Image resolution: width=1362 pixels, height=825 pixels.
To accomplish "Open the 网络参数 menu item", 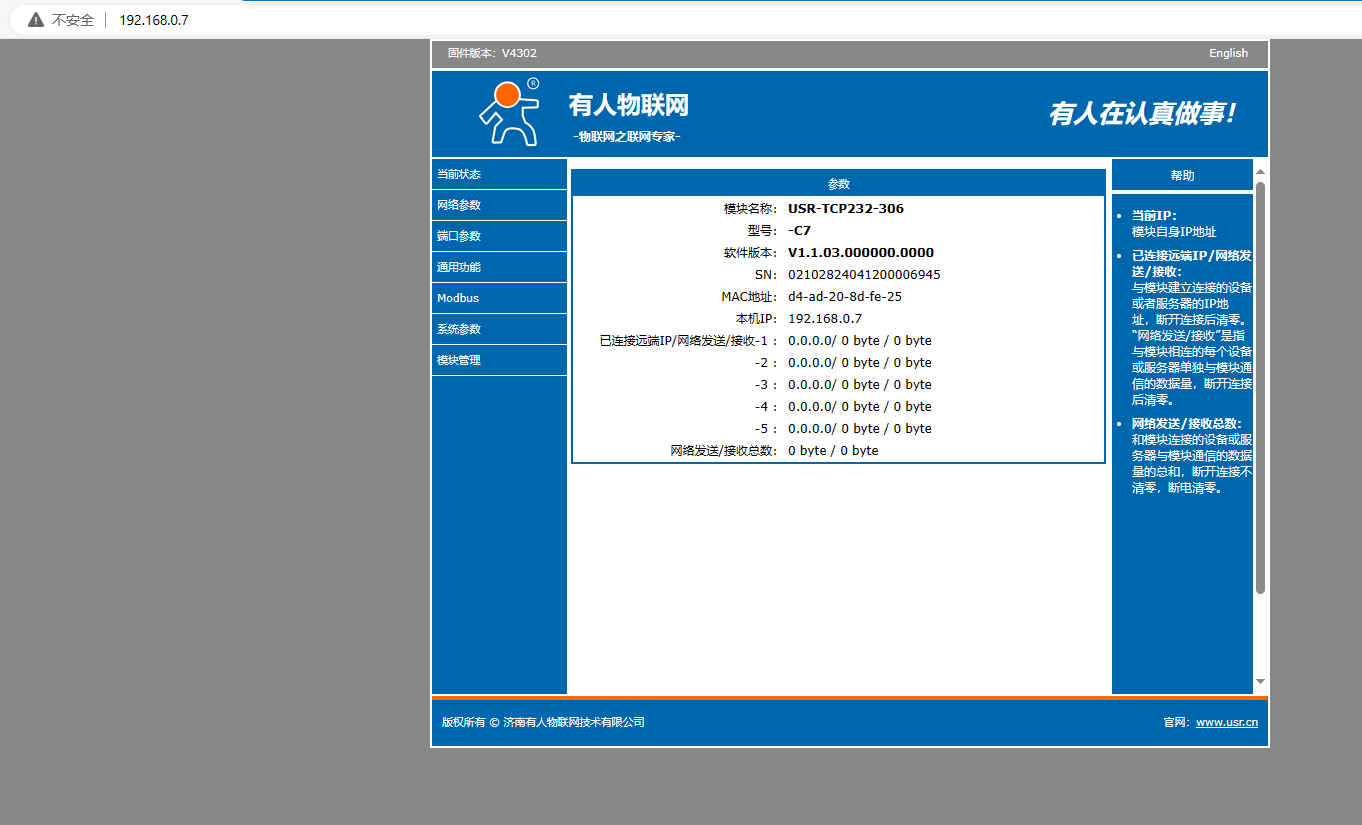I will pos(499,205).
